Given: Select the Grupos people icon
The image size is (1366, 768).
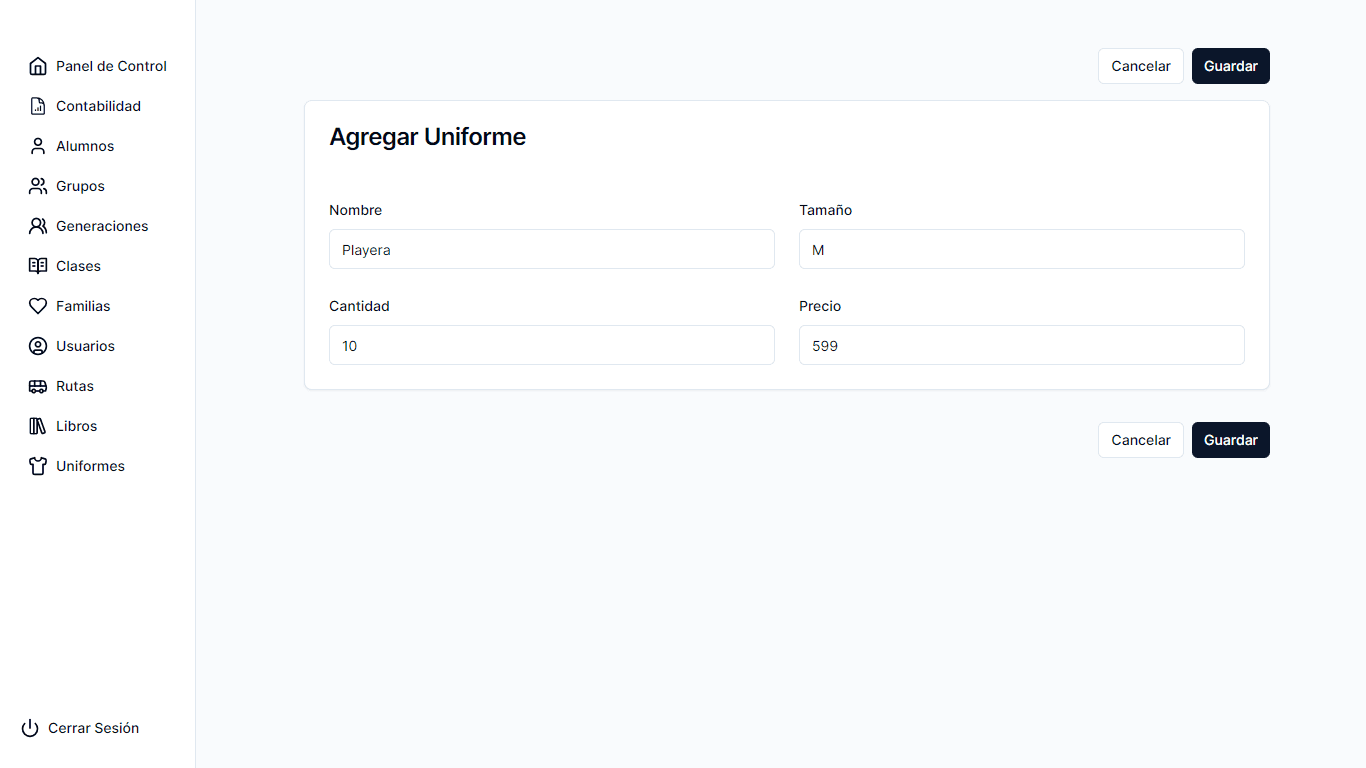Looking at the screenshot, I should point(38,186).
